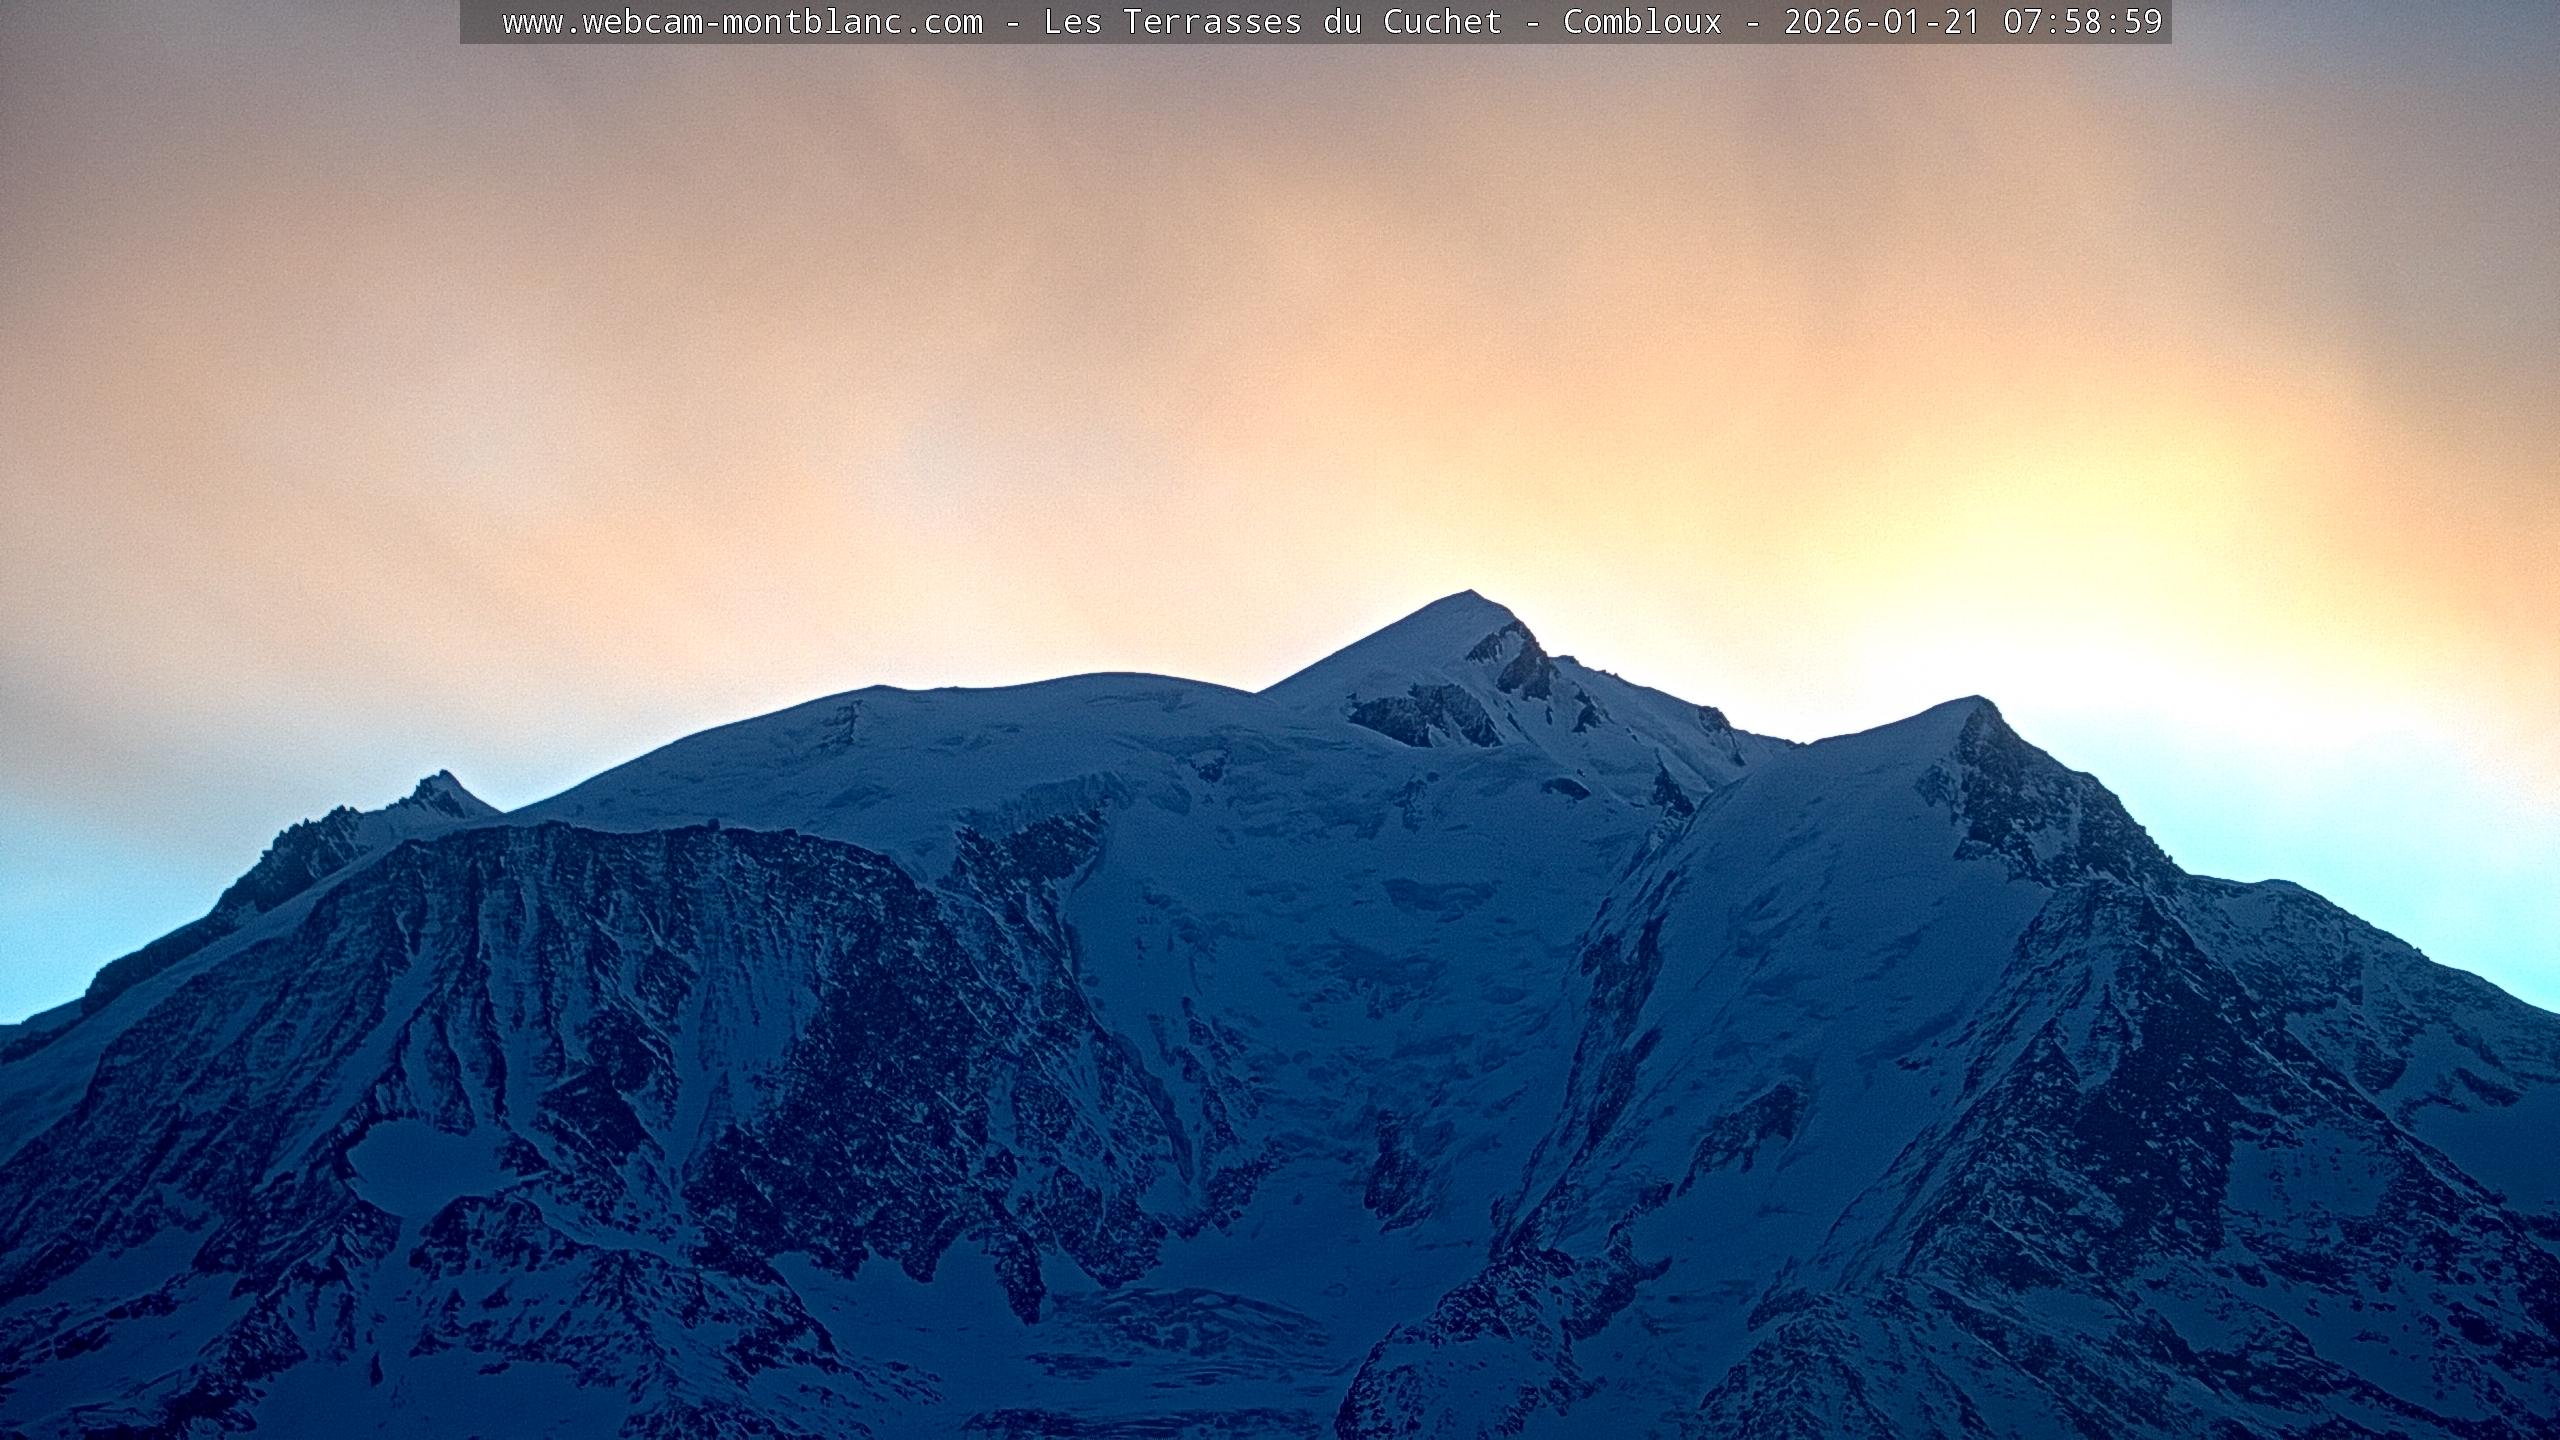The height and width of the screenshot is (1440, 2560).
Task: Click the small rocky peak at far left
Action: (442, 780)
